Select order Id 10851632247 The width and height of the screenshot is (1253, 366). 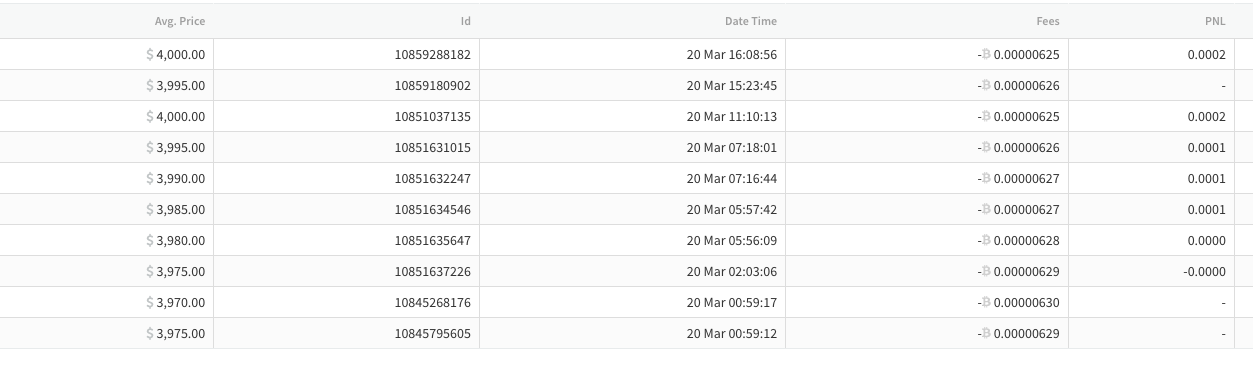[x=433, y=179]
